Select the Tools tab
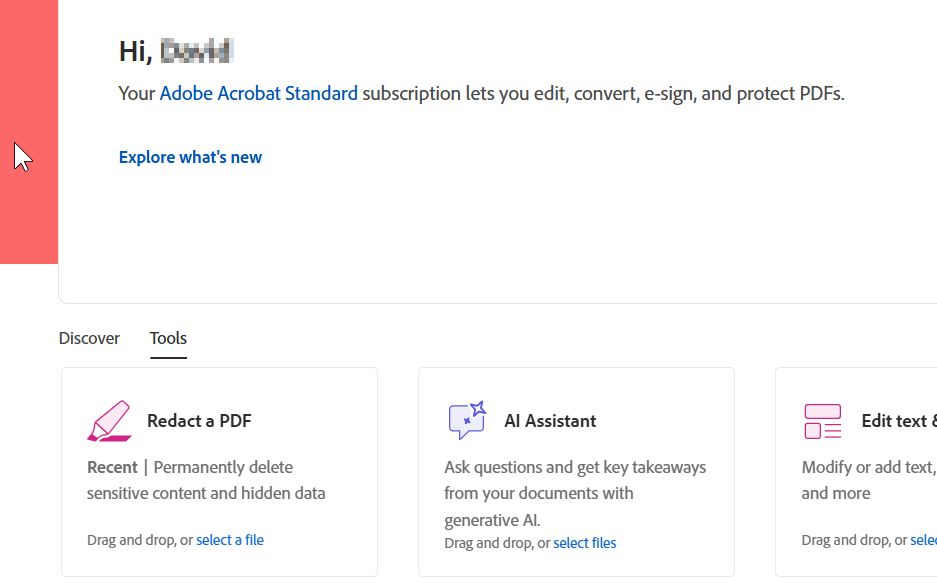The height and width of the screenshot is (583, 937). pyautogui.click(x=168, y=338)
